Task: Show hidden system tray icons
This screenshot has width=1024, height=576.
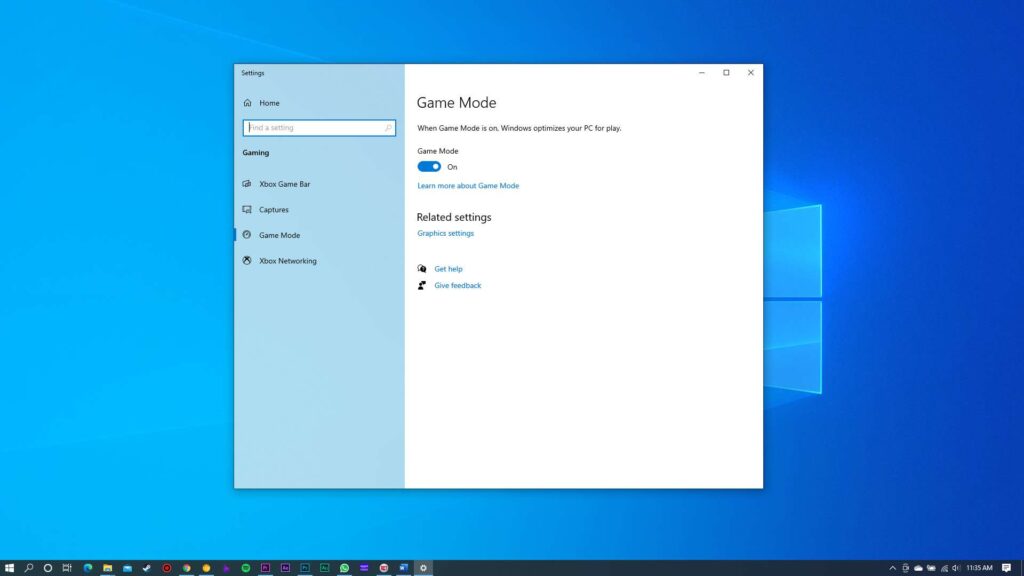Action: pyautogui.click(x=893, y=568)
